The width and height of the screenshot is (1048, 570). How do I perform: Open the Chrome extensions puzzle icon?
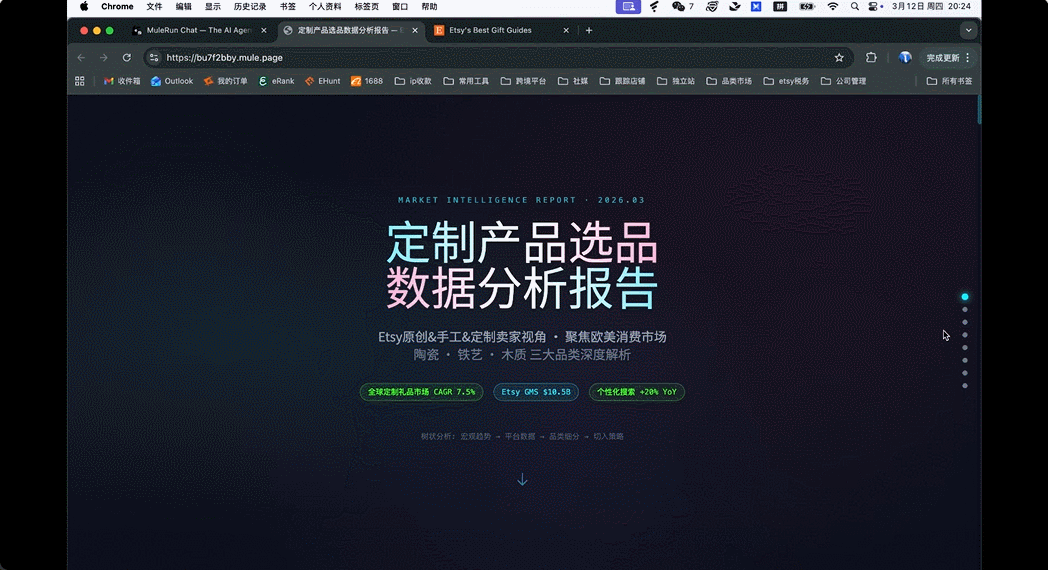click(x=871, y=57)
